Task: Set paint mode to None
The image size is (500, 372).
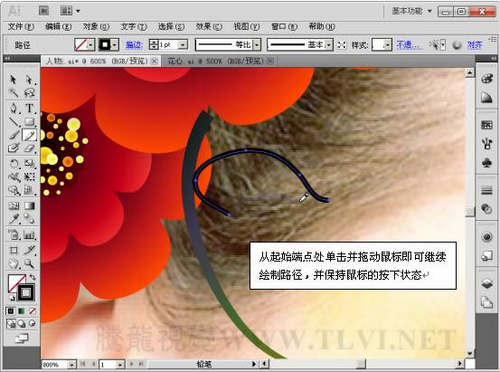Action: pyautogui.click(x=32, y=311)
